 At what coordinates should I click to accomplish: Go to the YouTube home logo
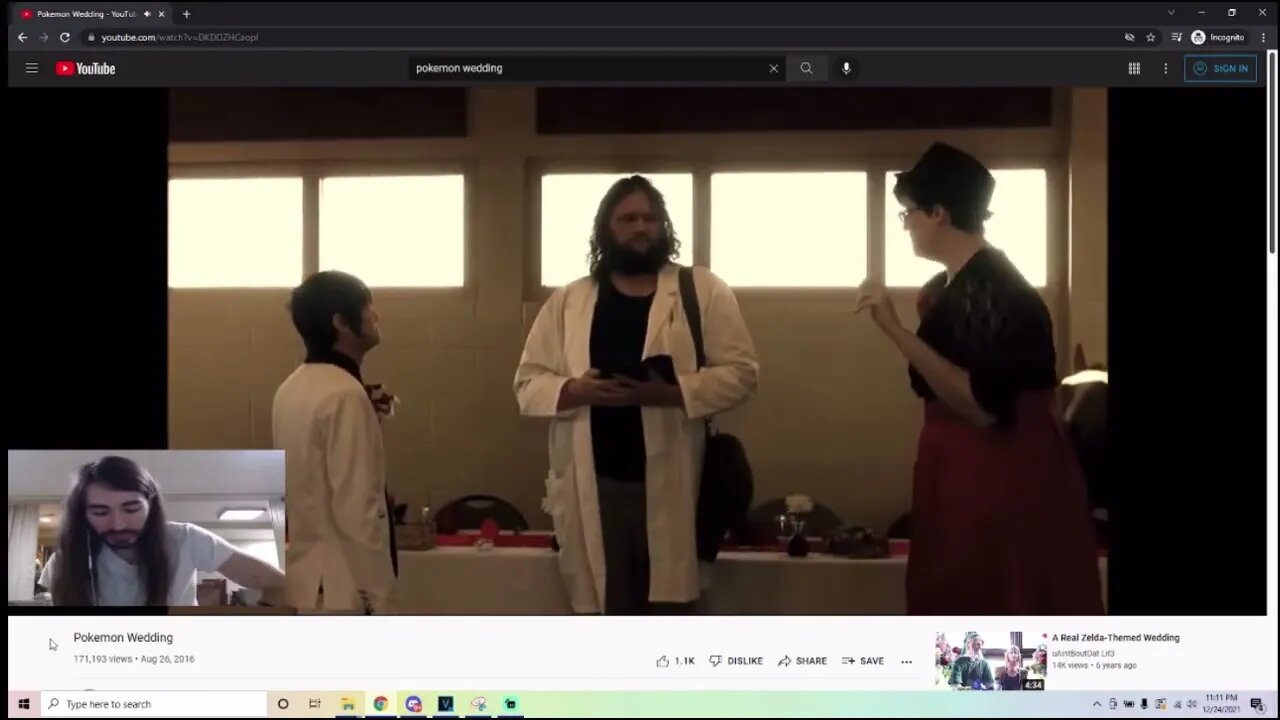click(86, 68)
